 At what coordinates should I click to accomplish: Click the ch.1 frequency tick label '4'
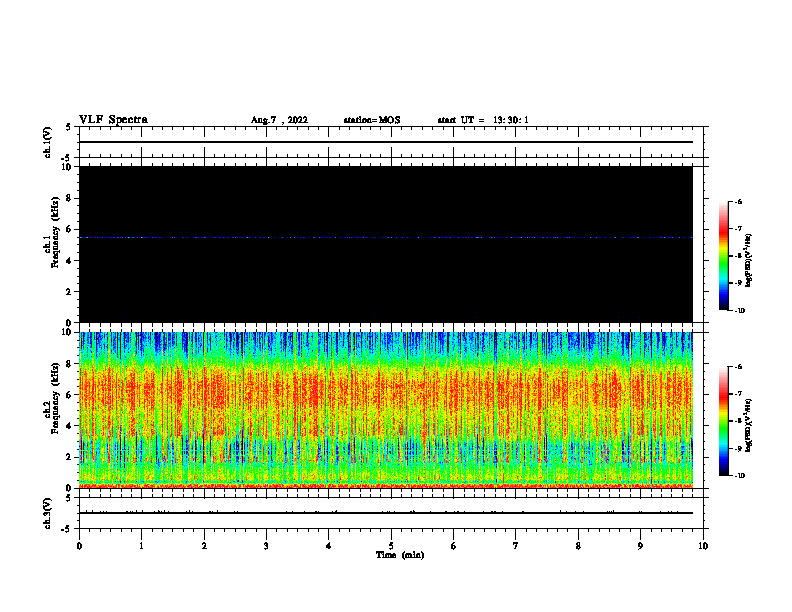coord(69,261)
